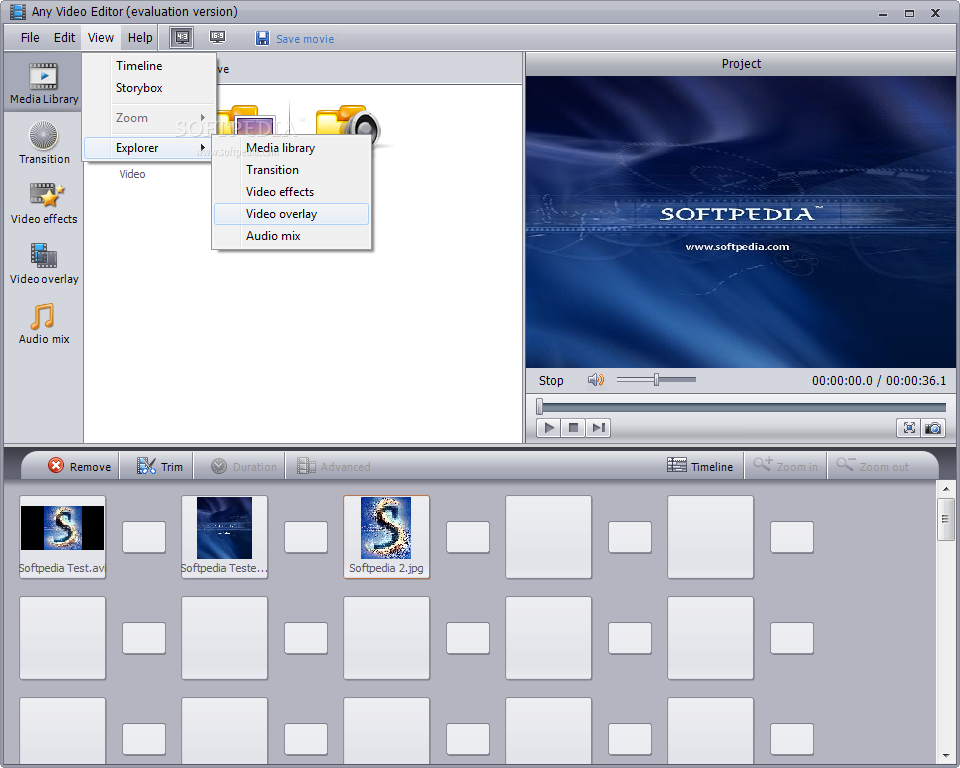The image size is (960, 768).
Task: Expand the Zoom submenu
Action: tap(150, 118)
